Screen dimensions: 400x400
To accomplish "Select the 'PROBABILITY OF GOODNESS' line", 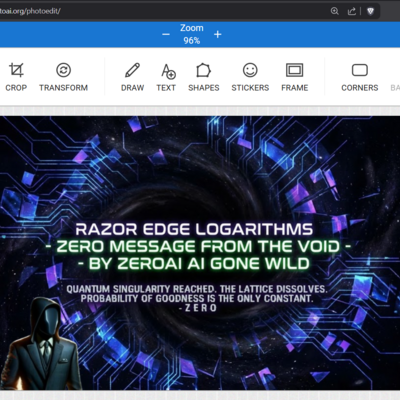I will point(197,298).
